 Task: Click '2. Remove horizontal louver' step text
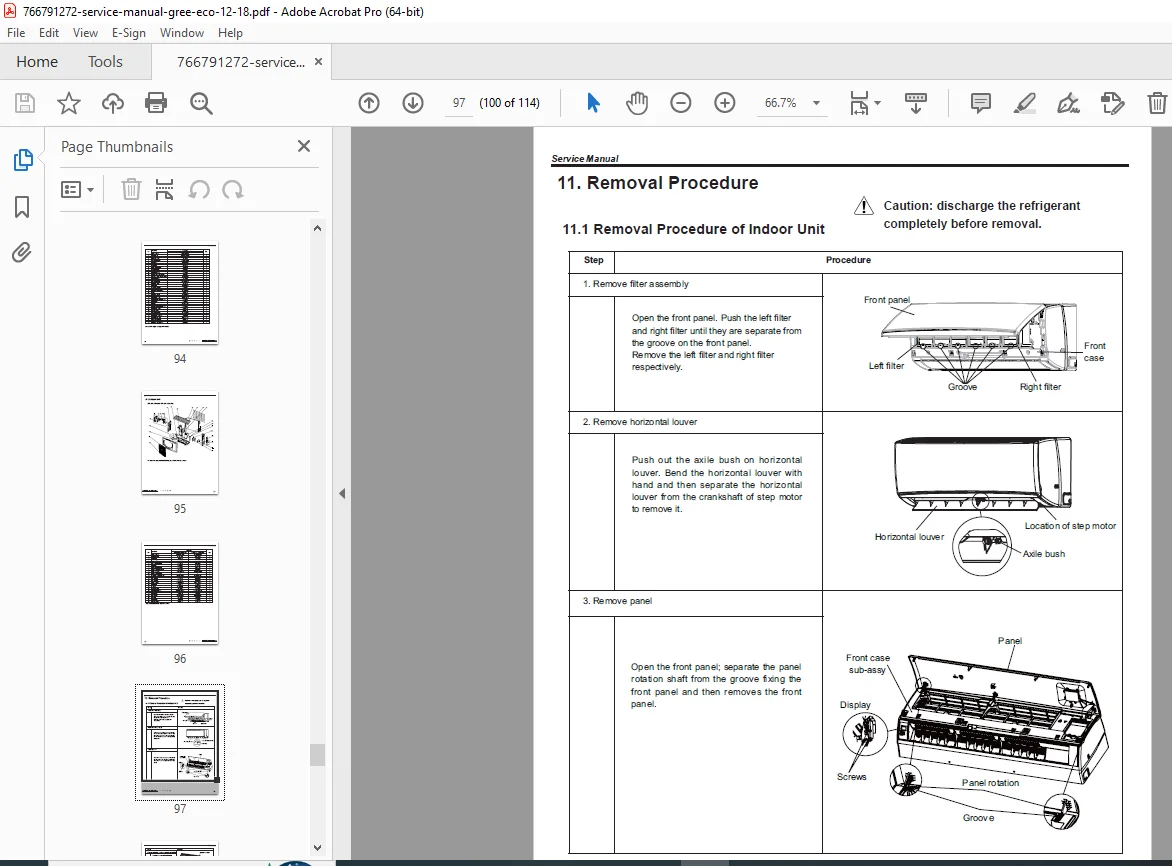tap(640, 422)
